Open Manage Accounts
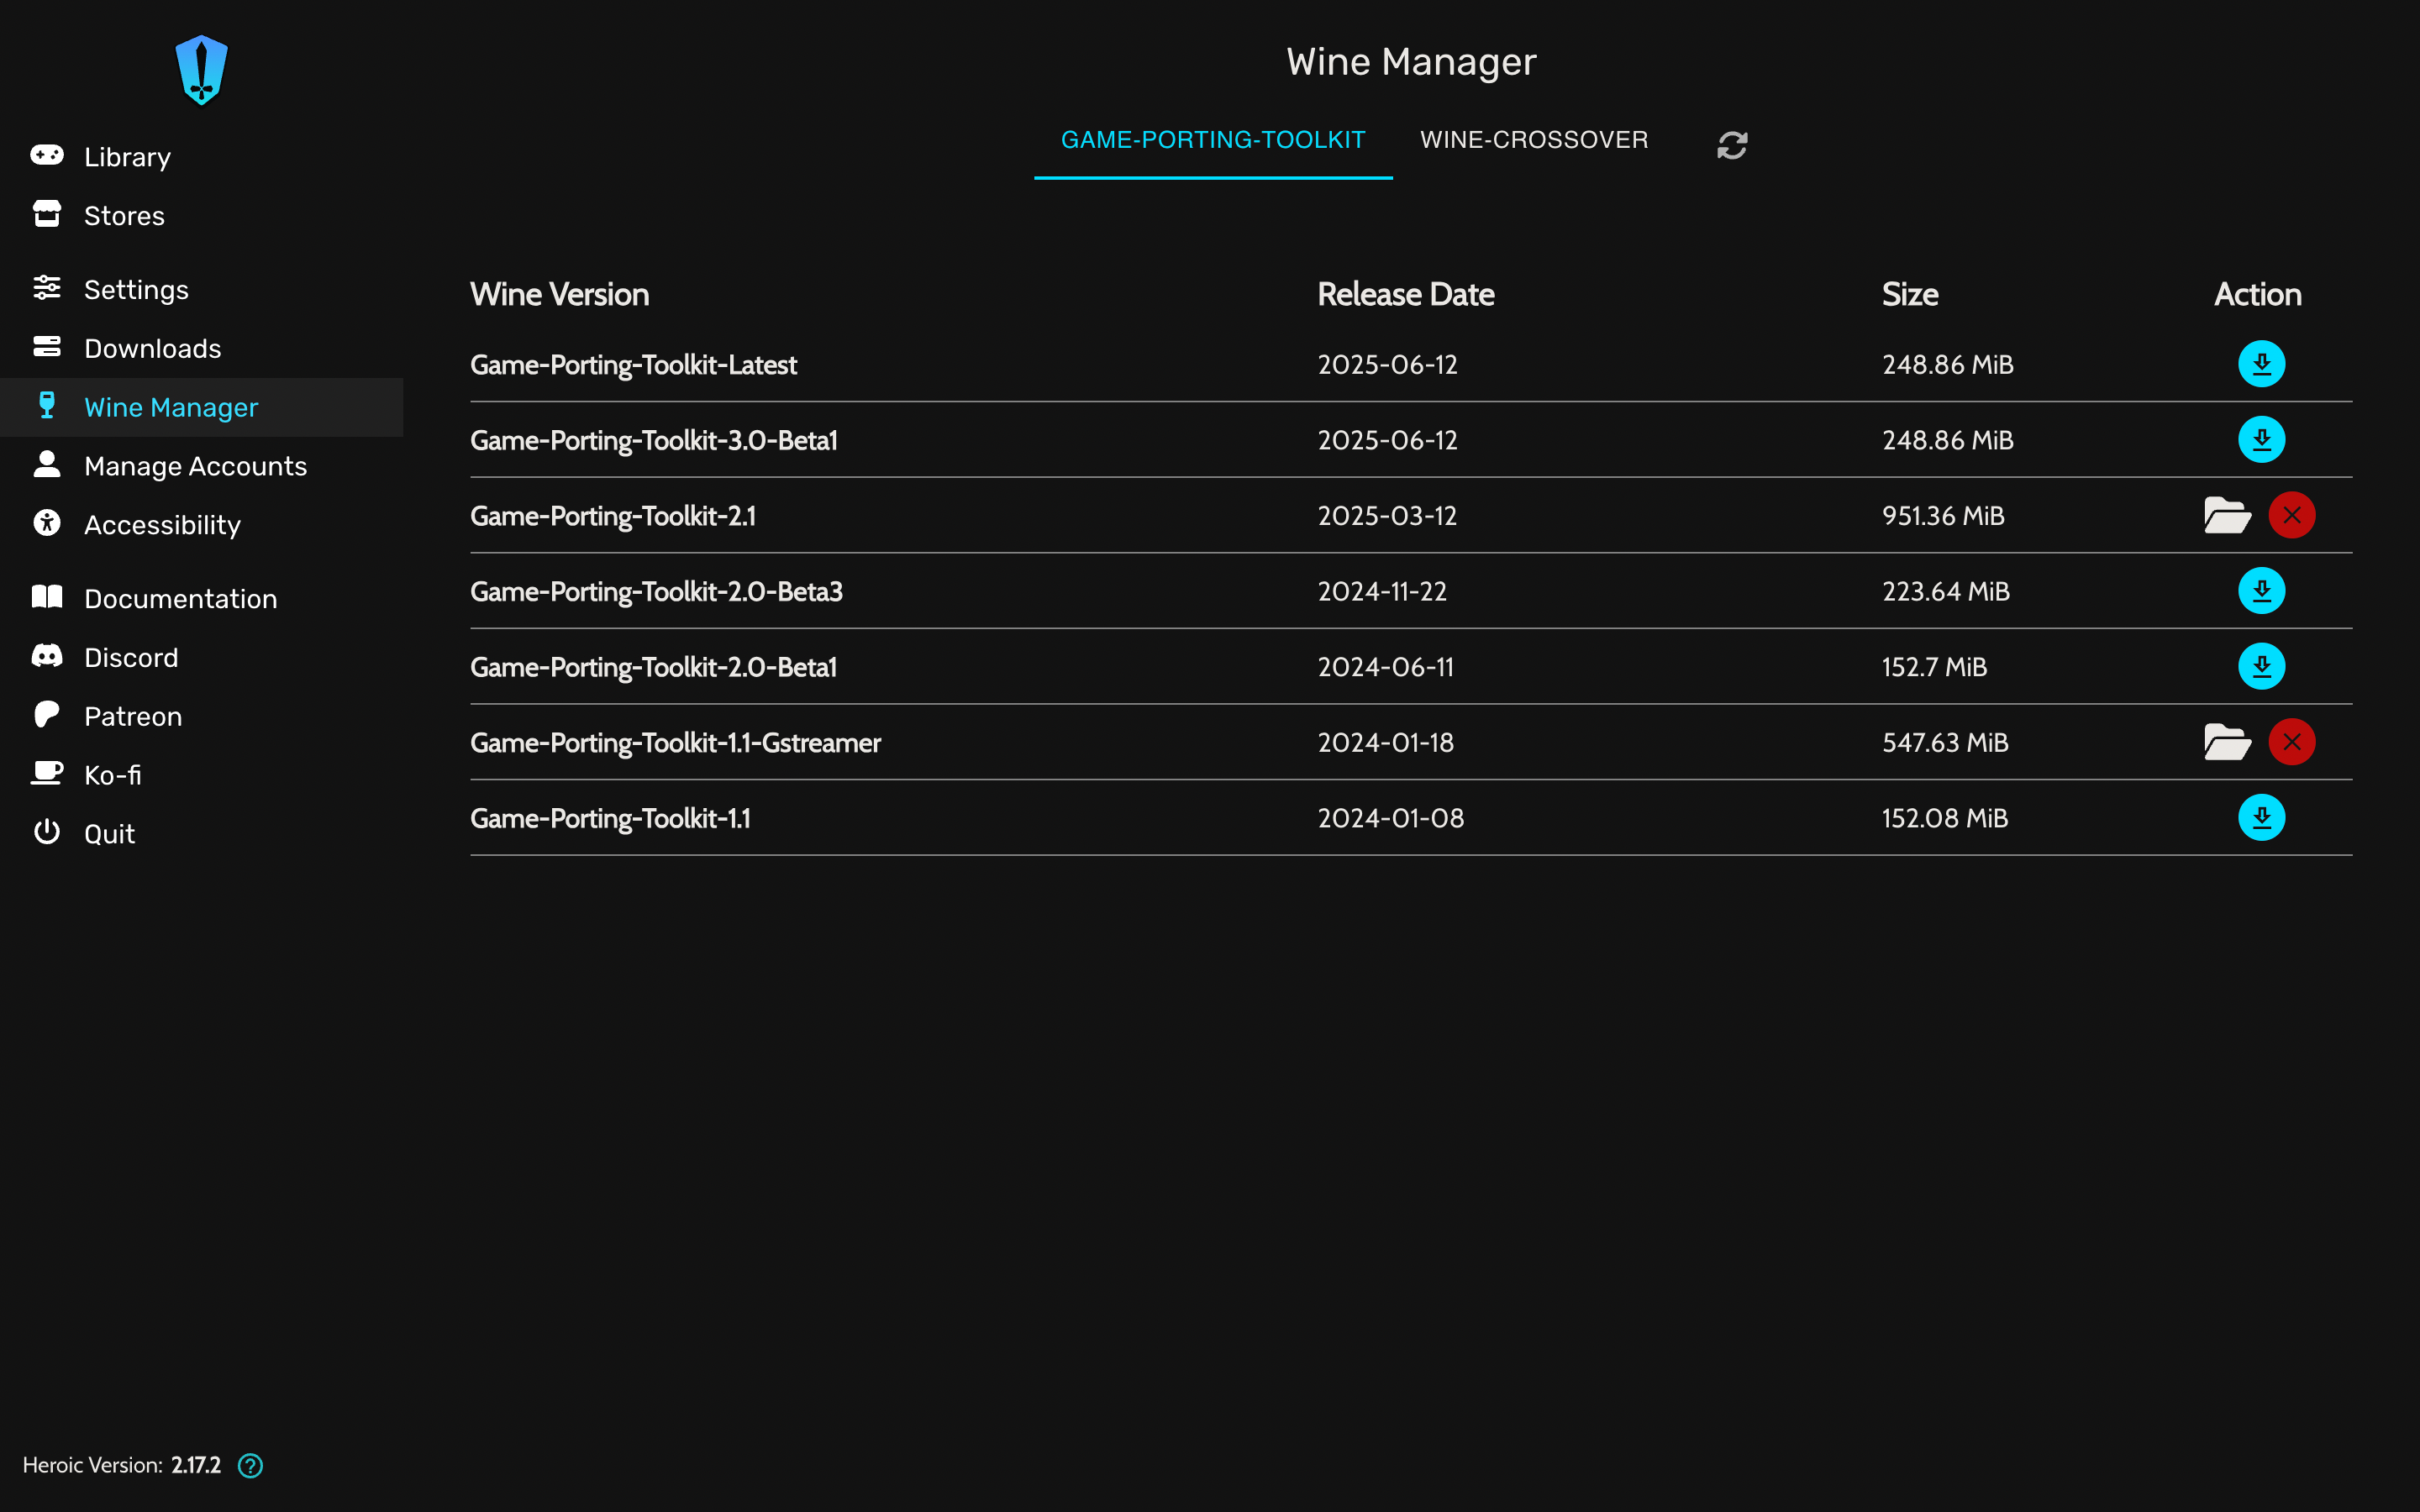The image size is (2420, 1512). [x=195, y=466]
